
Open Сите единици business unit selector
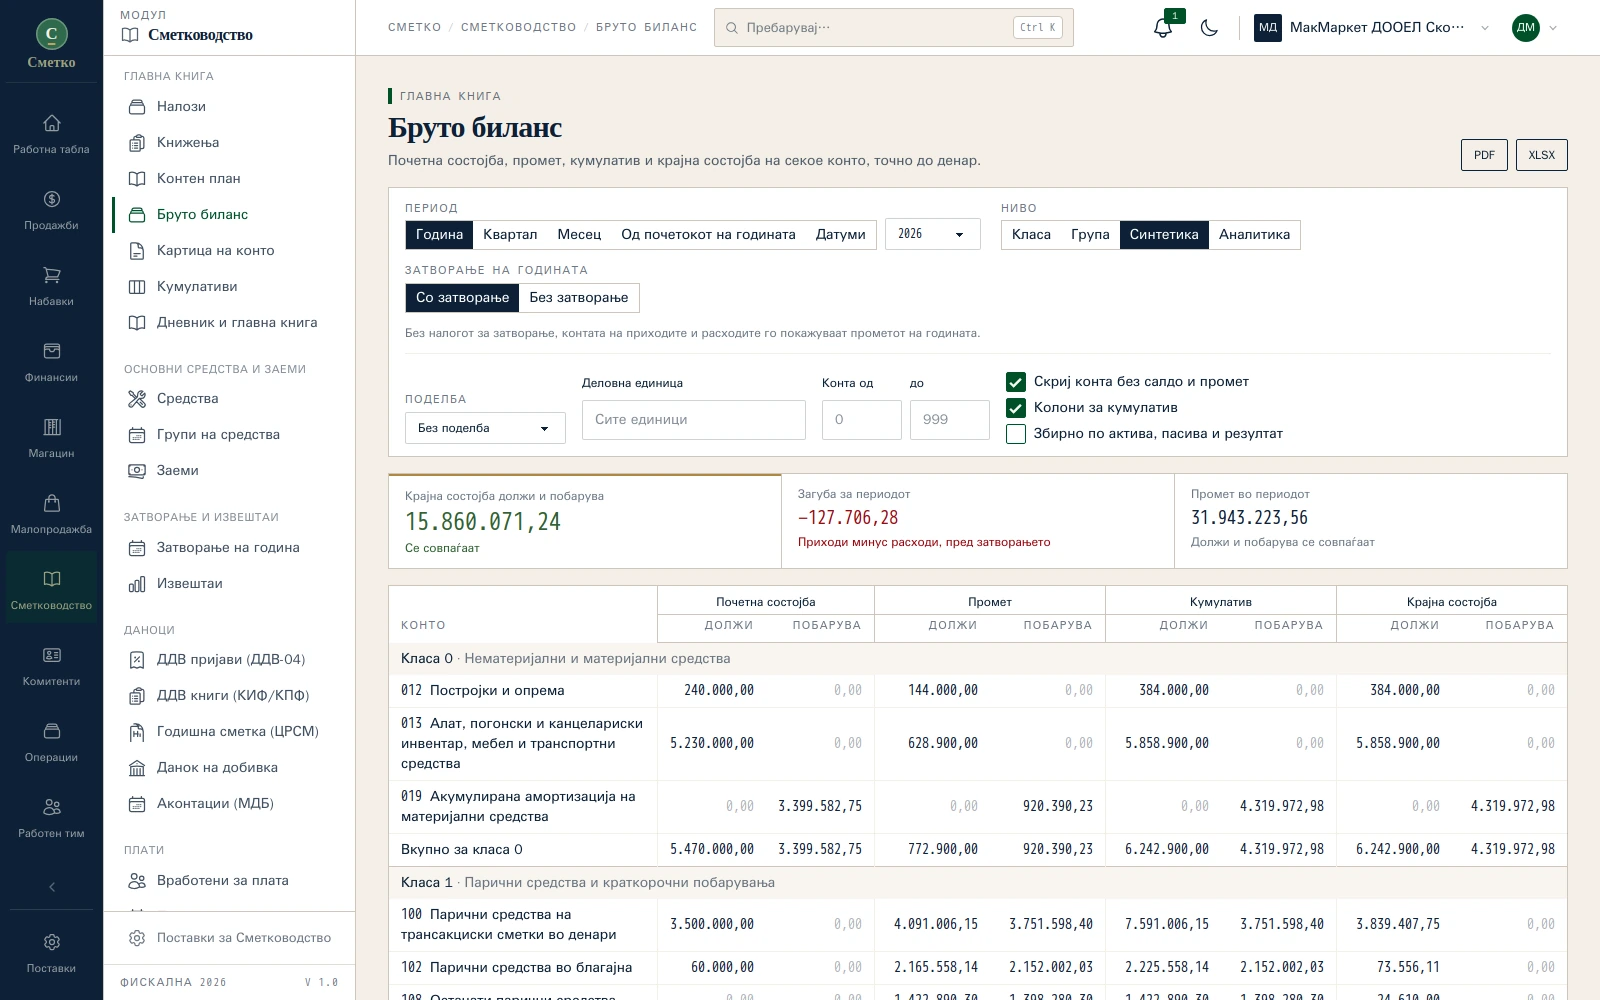pos(694,420)
